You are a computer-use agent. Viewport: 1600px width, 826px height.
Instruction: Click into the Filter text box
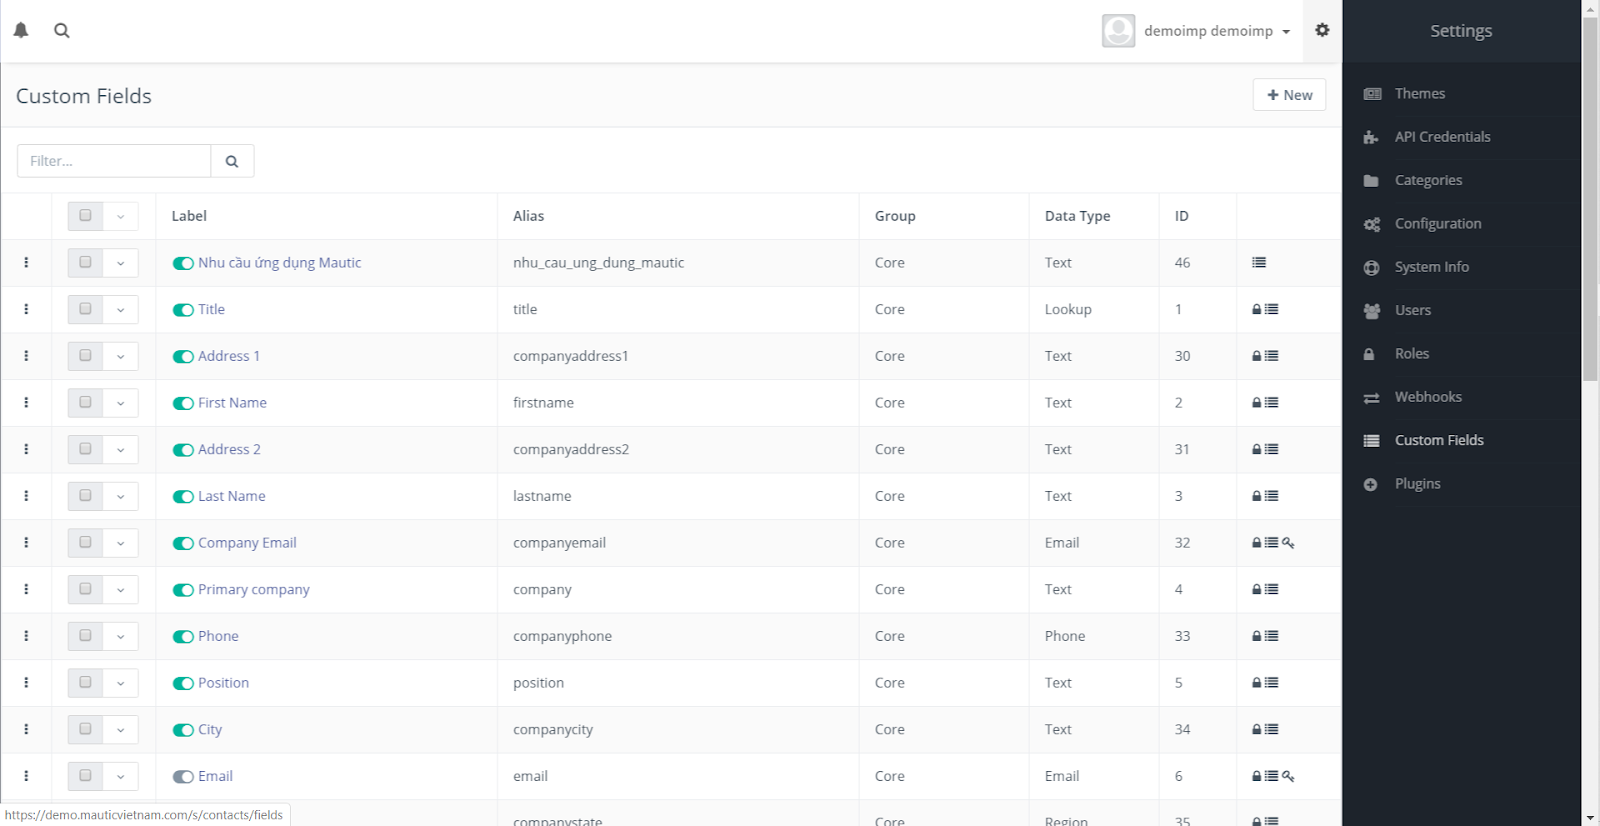114,161
